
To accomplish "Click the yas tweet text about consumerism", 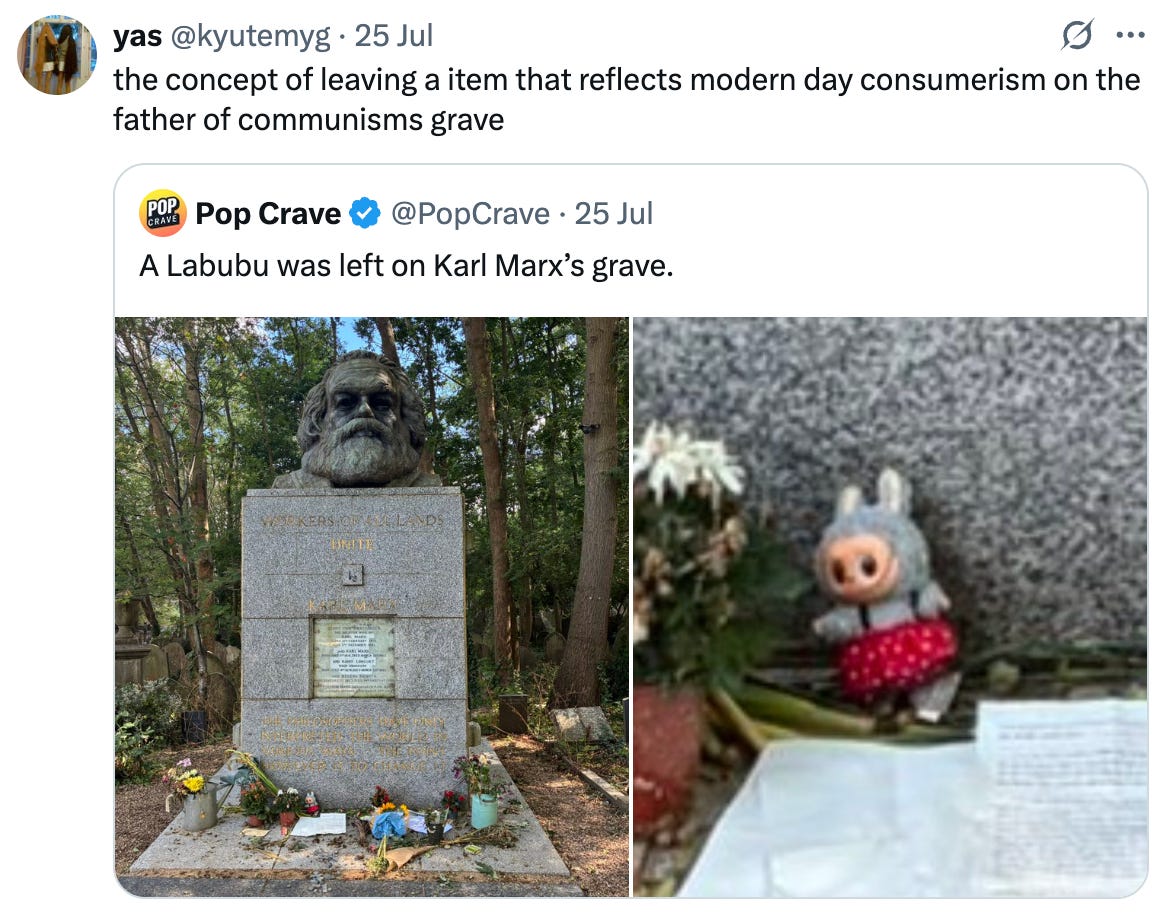I will [626, 100].
